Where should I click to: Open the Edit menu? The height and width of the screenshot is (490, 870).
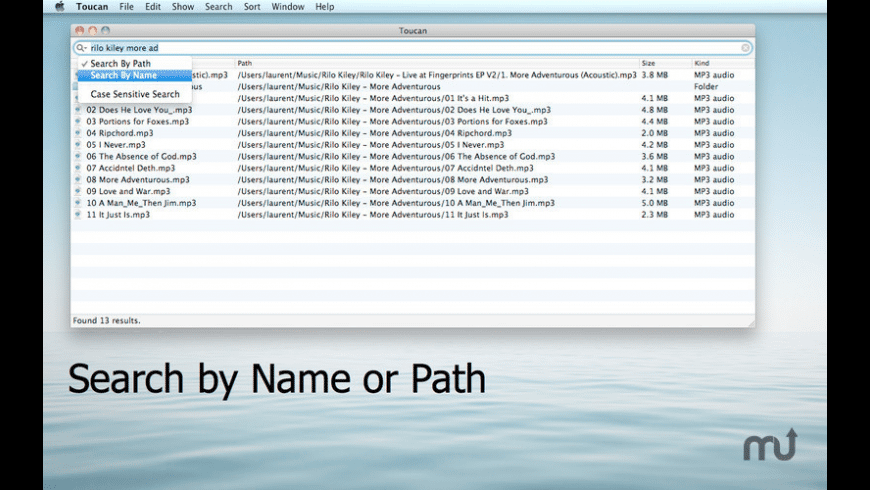(153, 7)
